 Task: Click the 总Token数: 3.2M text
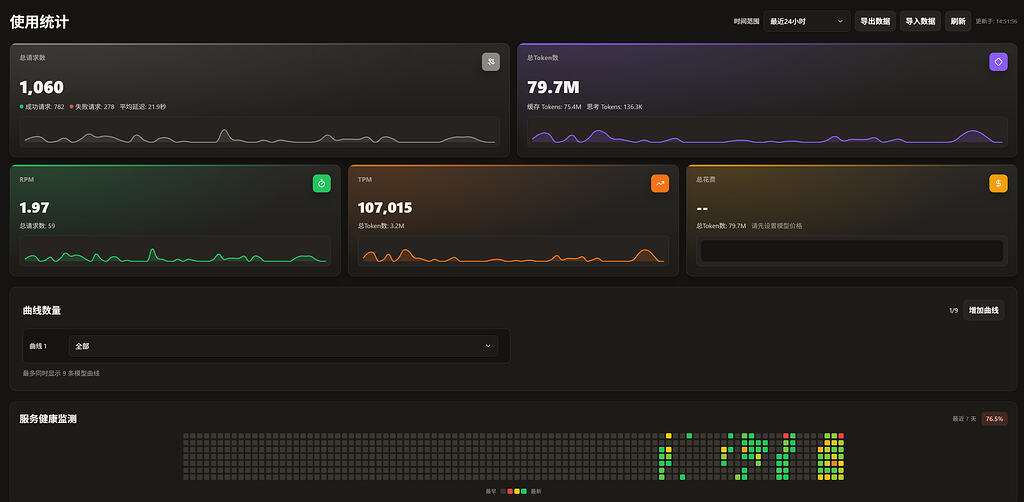[381, 226]
